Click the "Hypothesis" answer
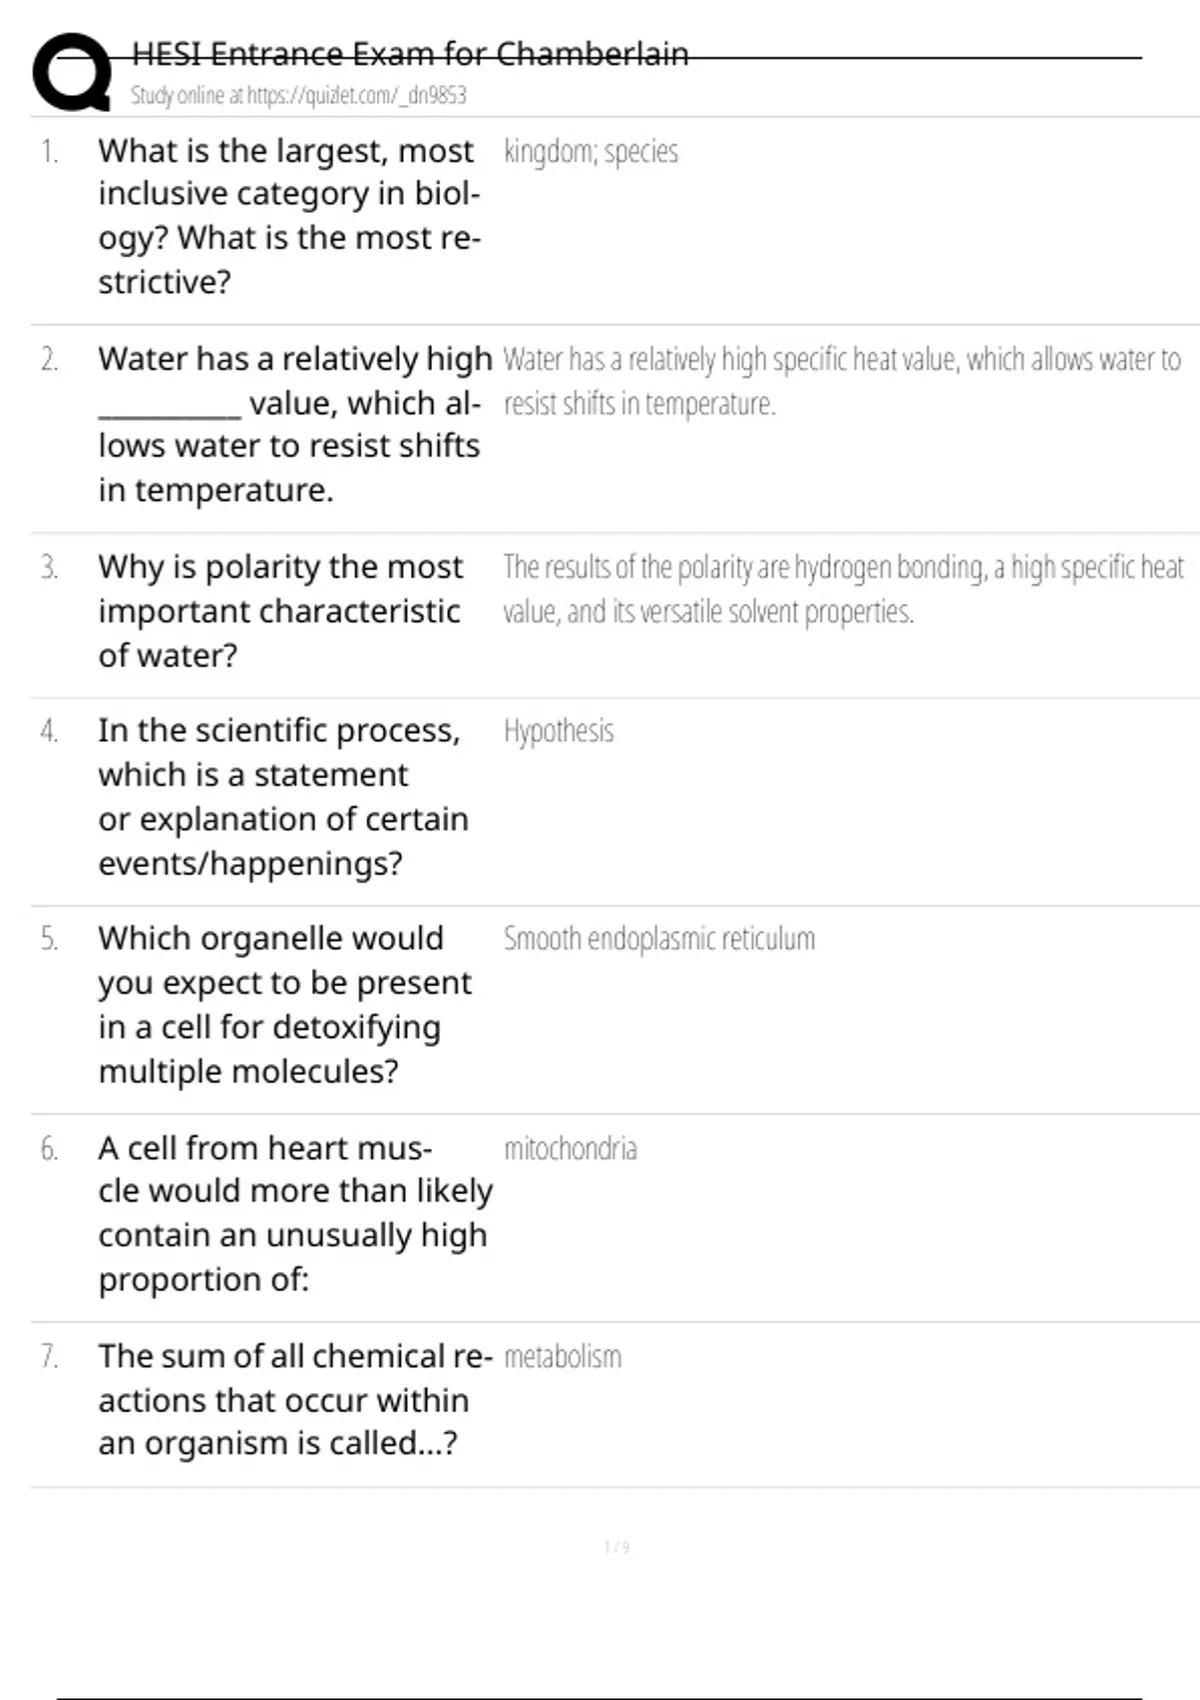The width and height of the screenshot is (1200, 1700). click(558, 731)
